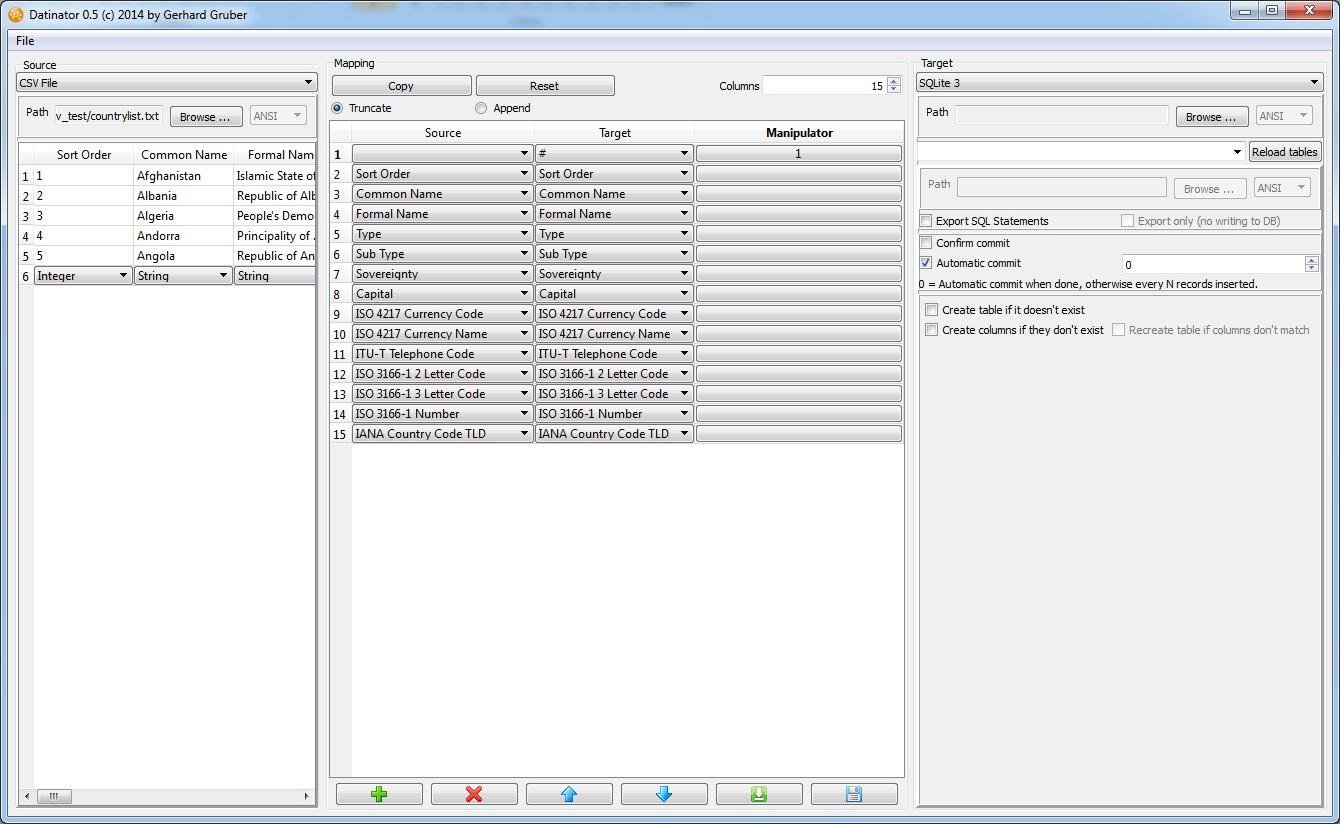Image resolution: width=1340 pixels, height=824 pixels.
Task: Open ISO 3166-1 Number source dropdown
Action: pos(442,414)
